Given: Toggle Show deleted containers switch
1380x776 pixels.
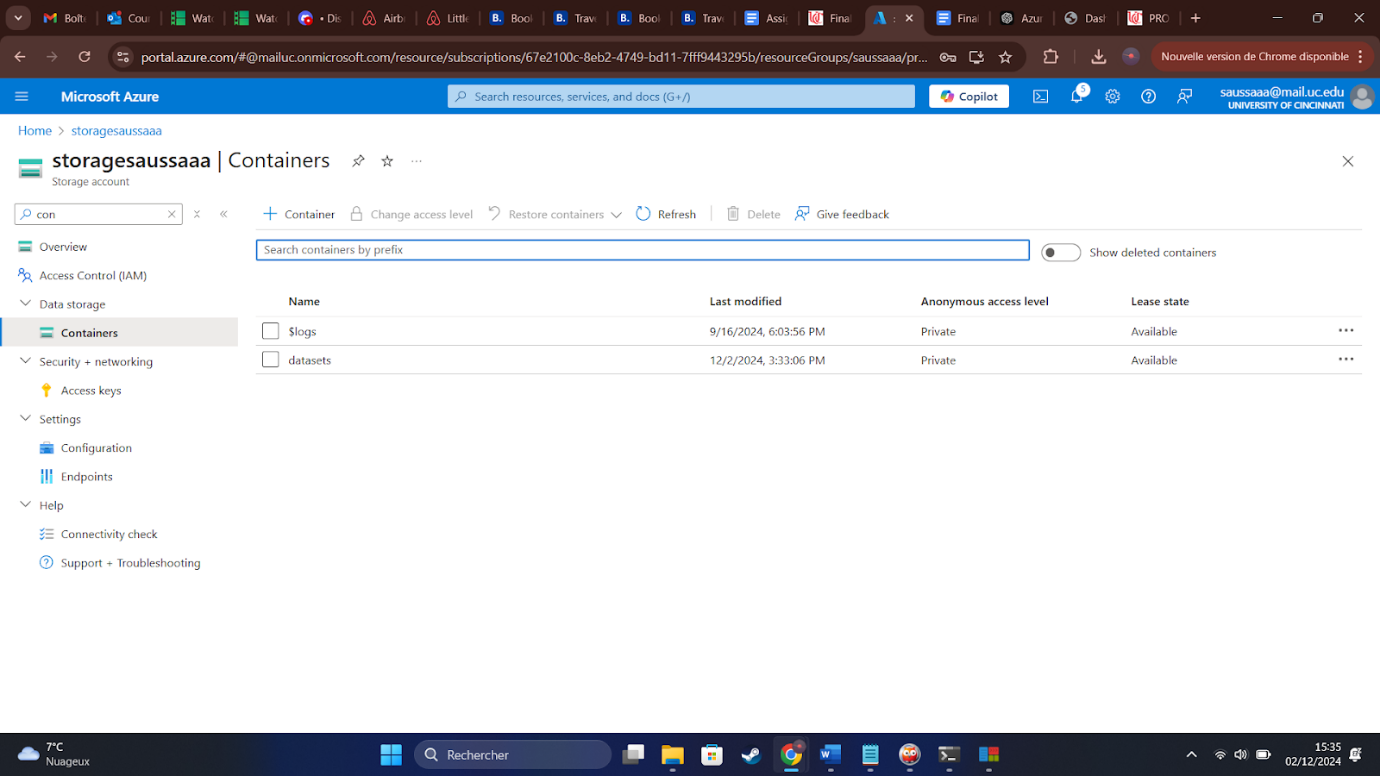Looking at the screenshot, I should pyautogui.click(x=1061, y=253).
